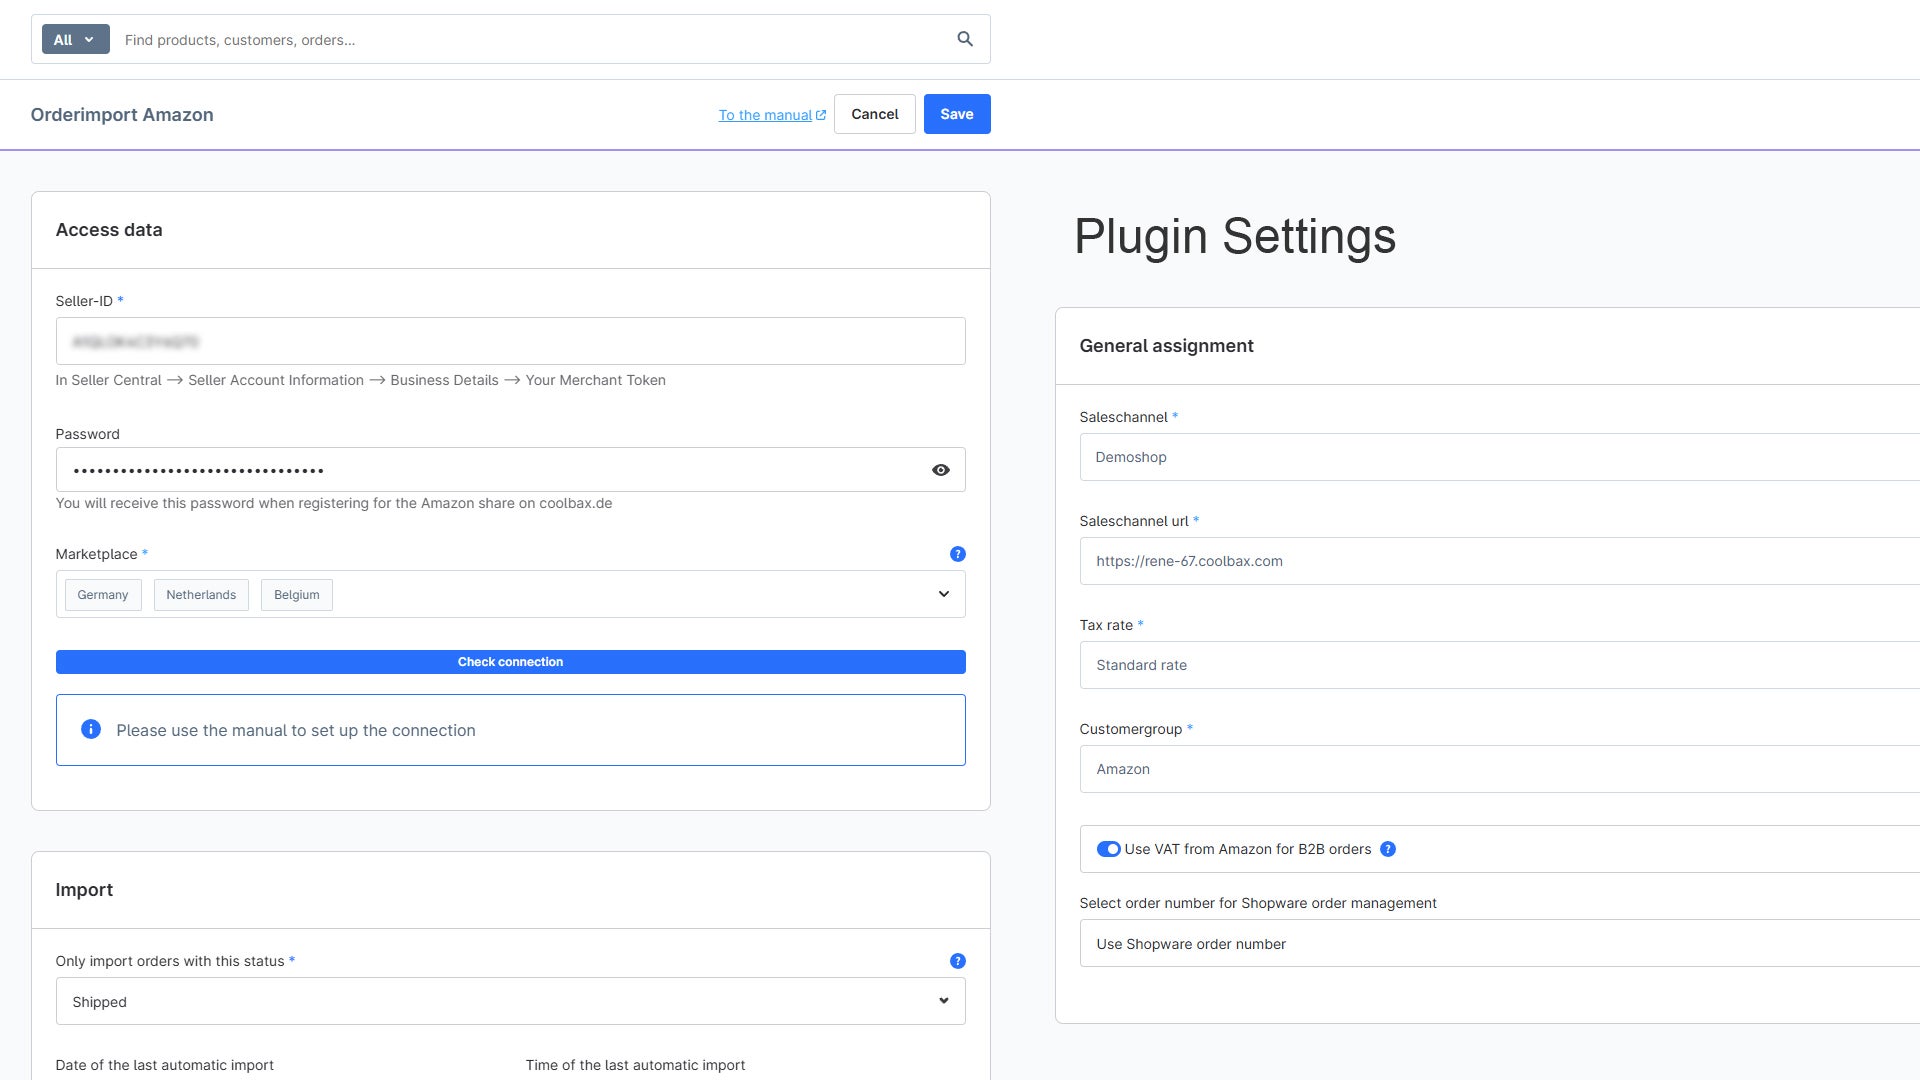Open the Marketplace help tooltip icon

[x=958, y=554]
